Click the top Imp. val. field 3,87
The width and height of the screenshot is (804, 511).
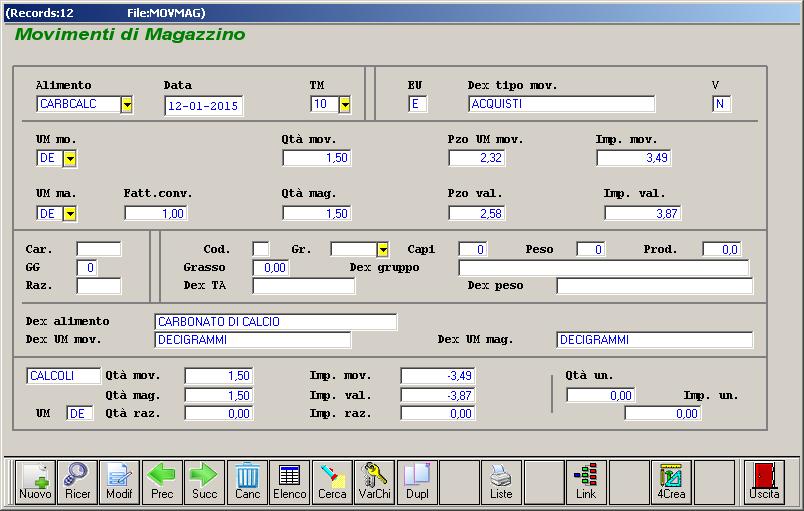[x=642, y=213]
